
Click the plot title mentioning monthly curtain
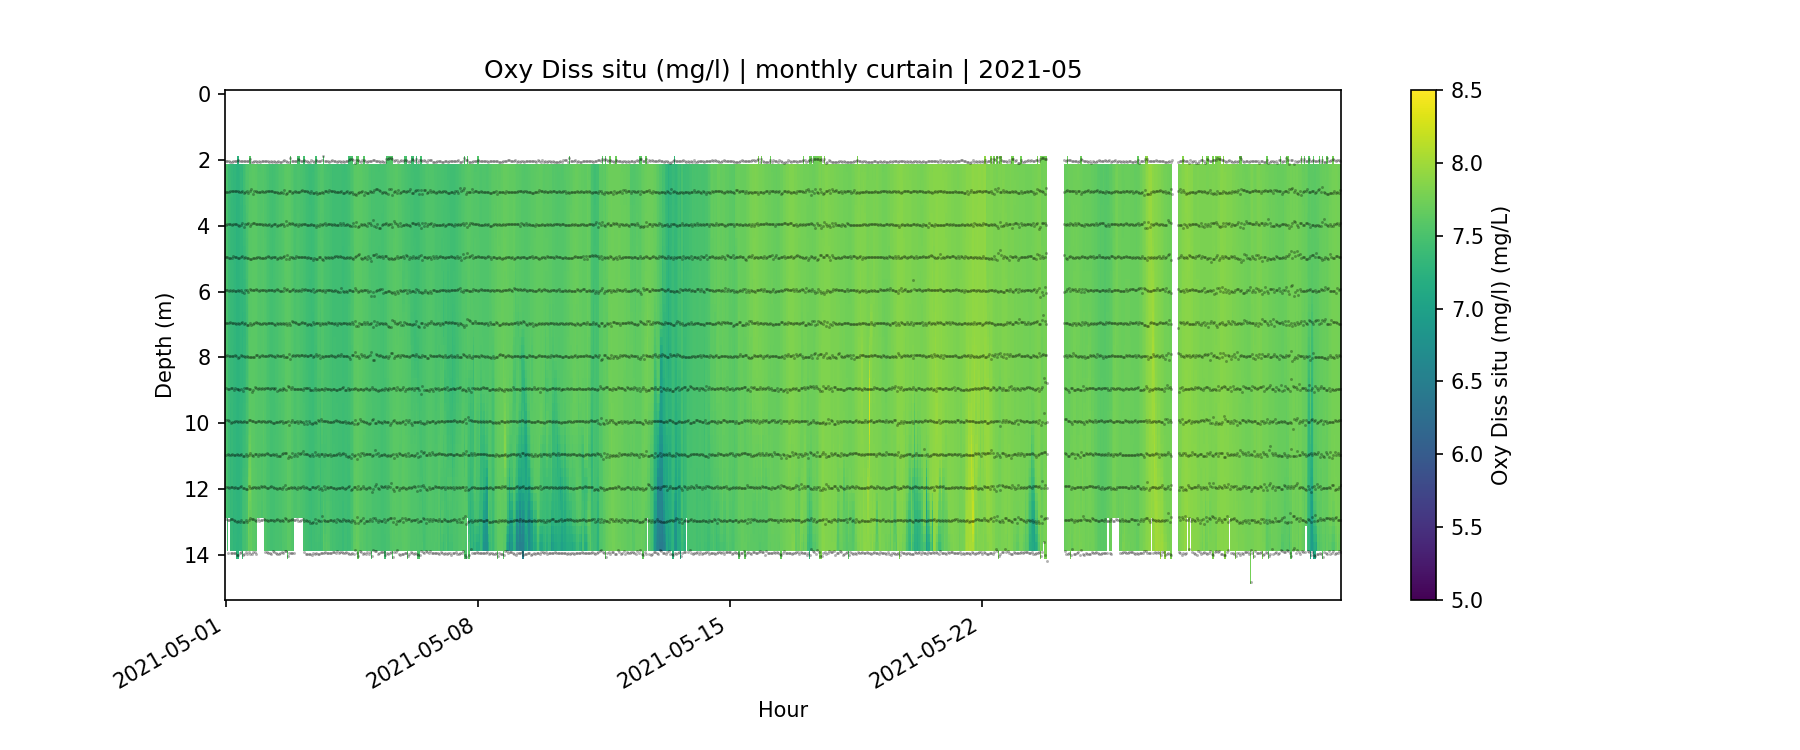(782, 70)
